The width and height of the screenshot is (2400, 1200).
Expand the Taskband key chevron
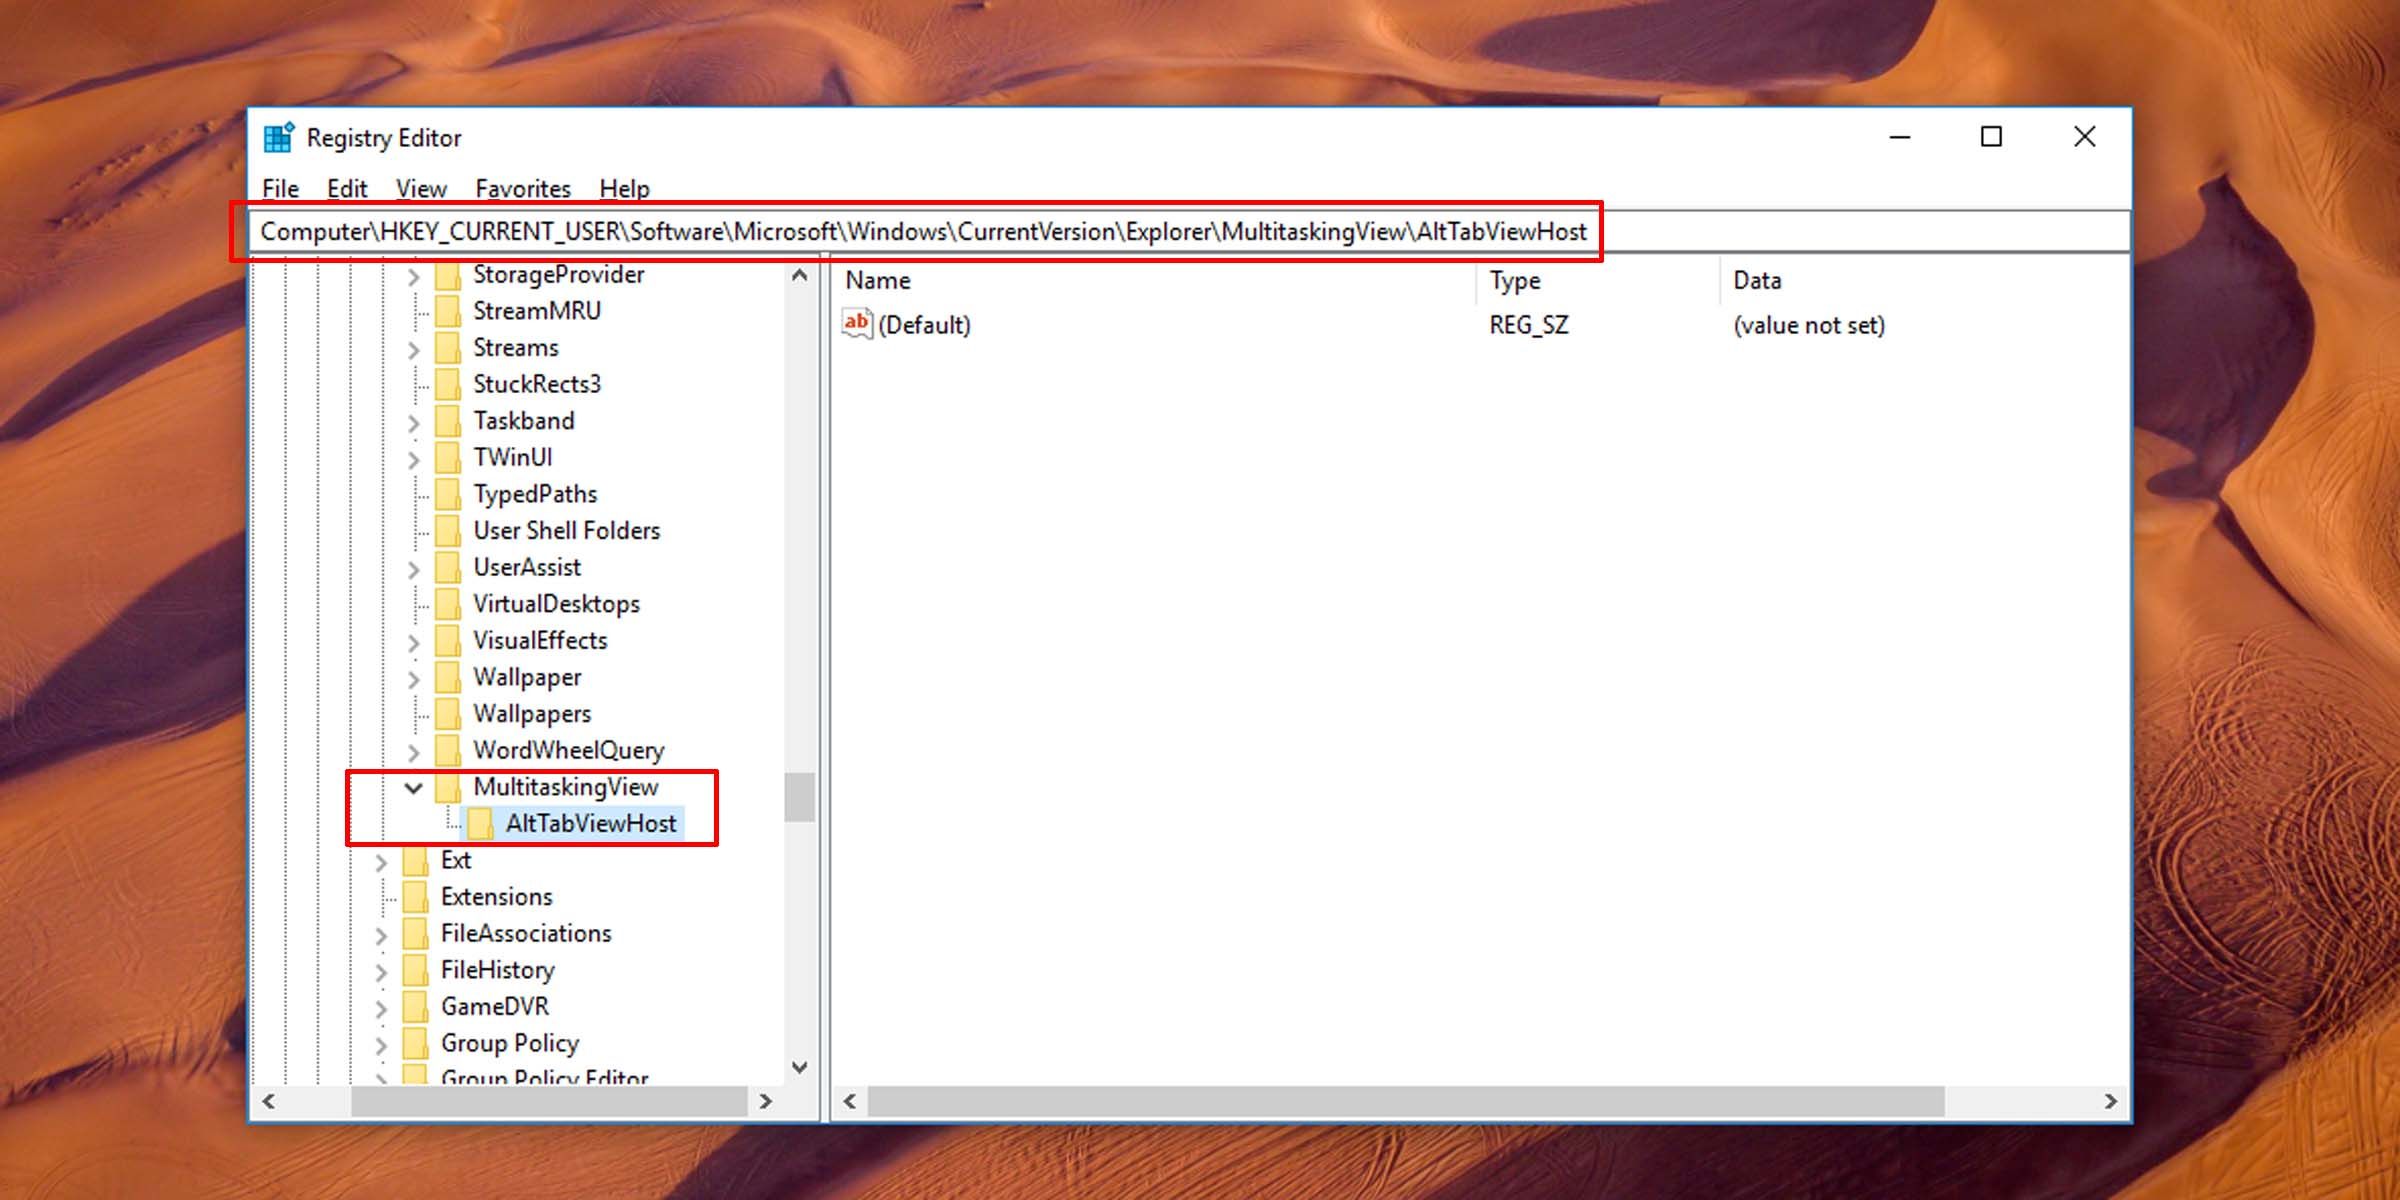pos(413,420)
